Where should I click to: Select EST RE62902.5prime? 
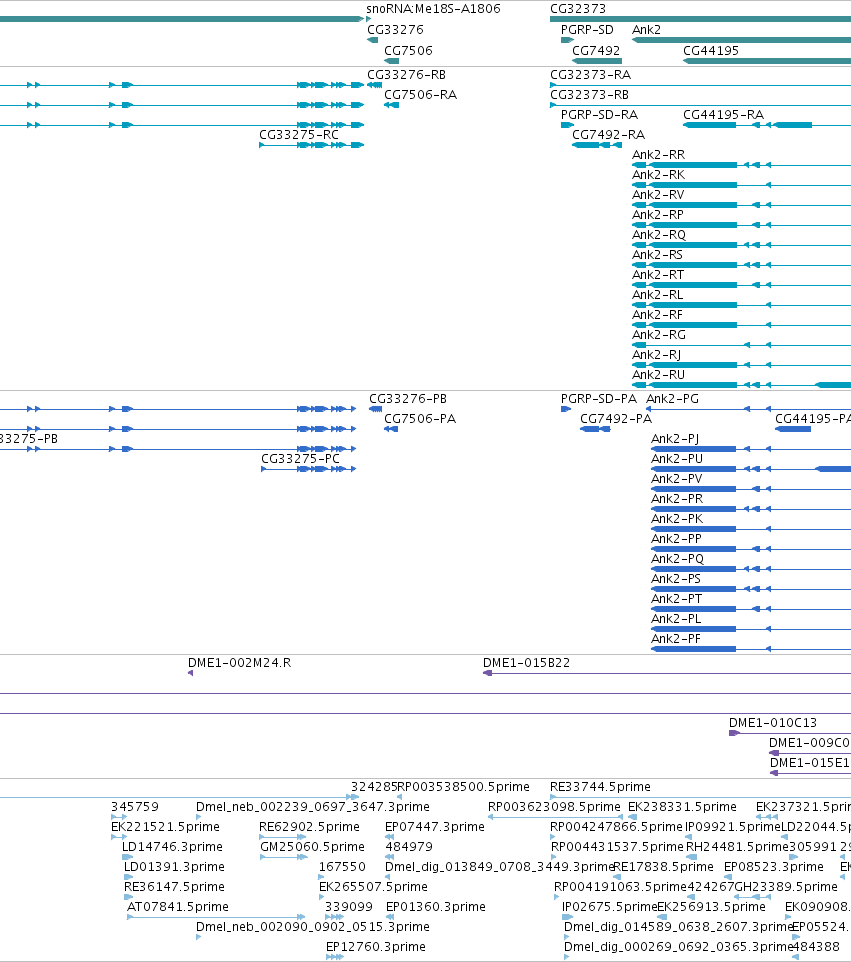click(309, 827)
